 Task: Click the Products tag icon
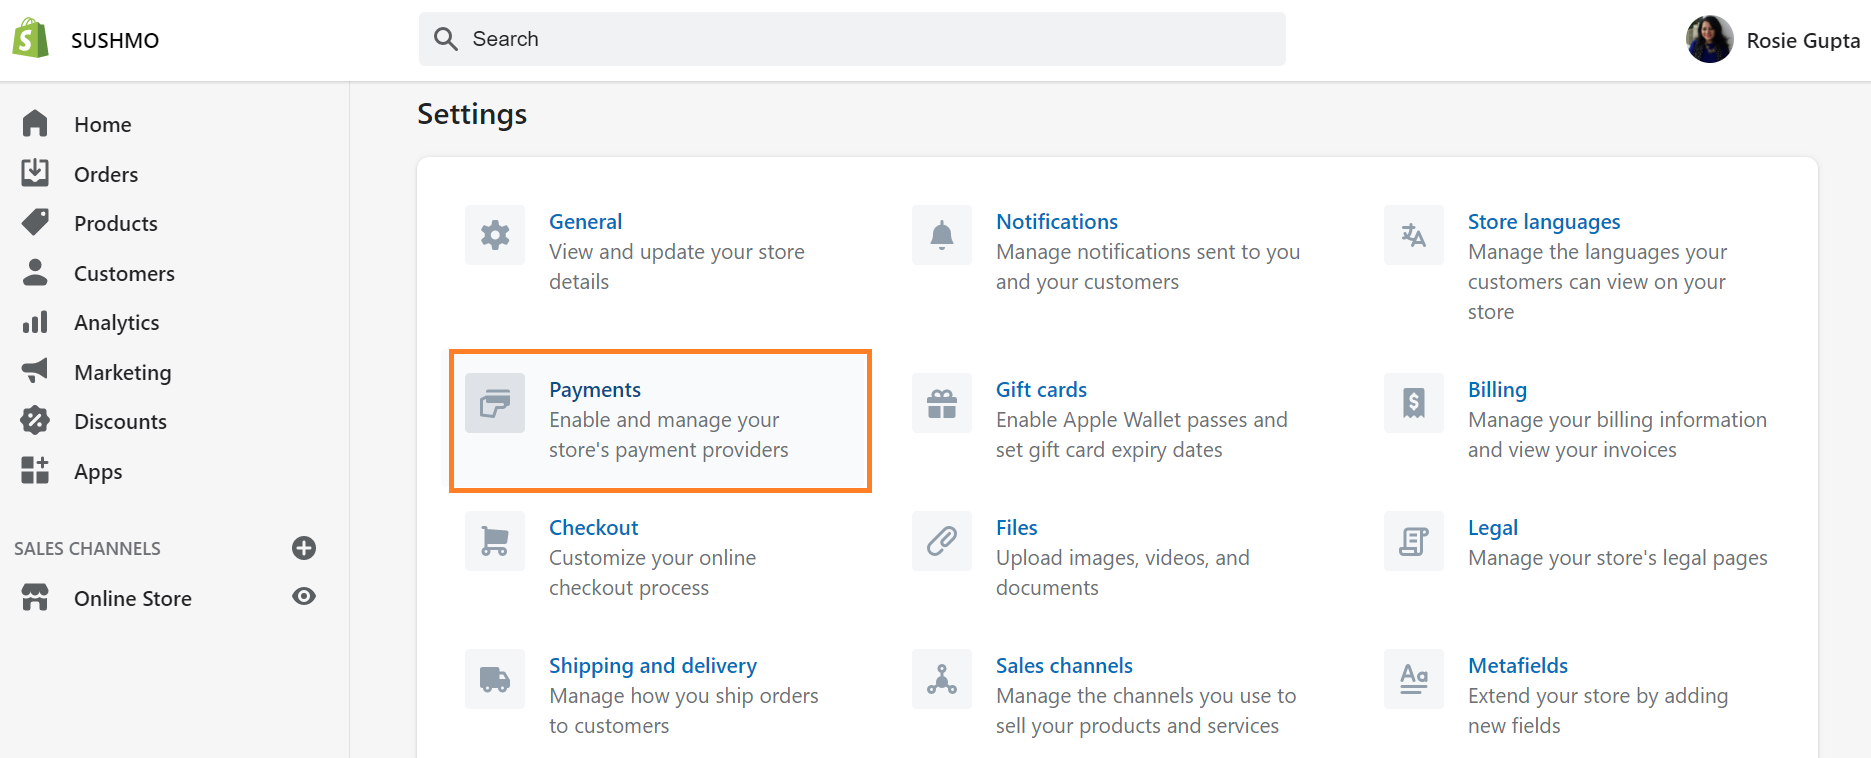click(35, 222)
